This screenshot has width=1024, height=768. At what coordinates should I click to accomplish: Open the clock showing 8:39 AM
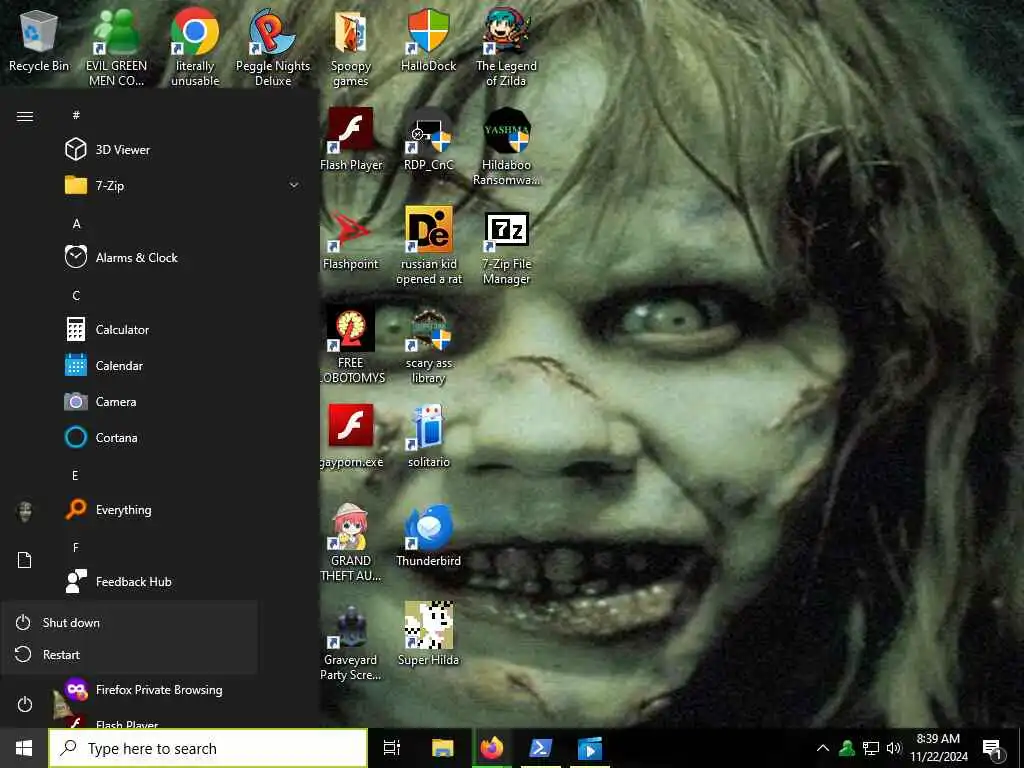[938, 748]
